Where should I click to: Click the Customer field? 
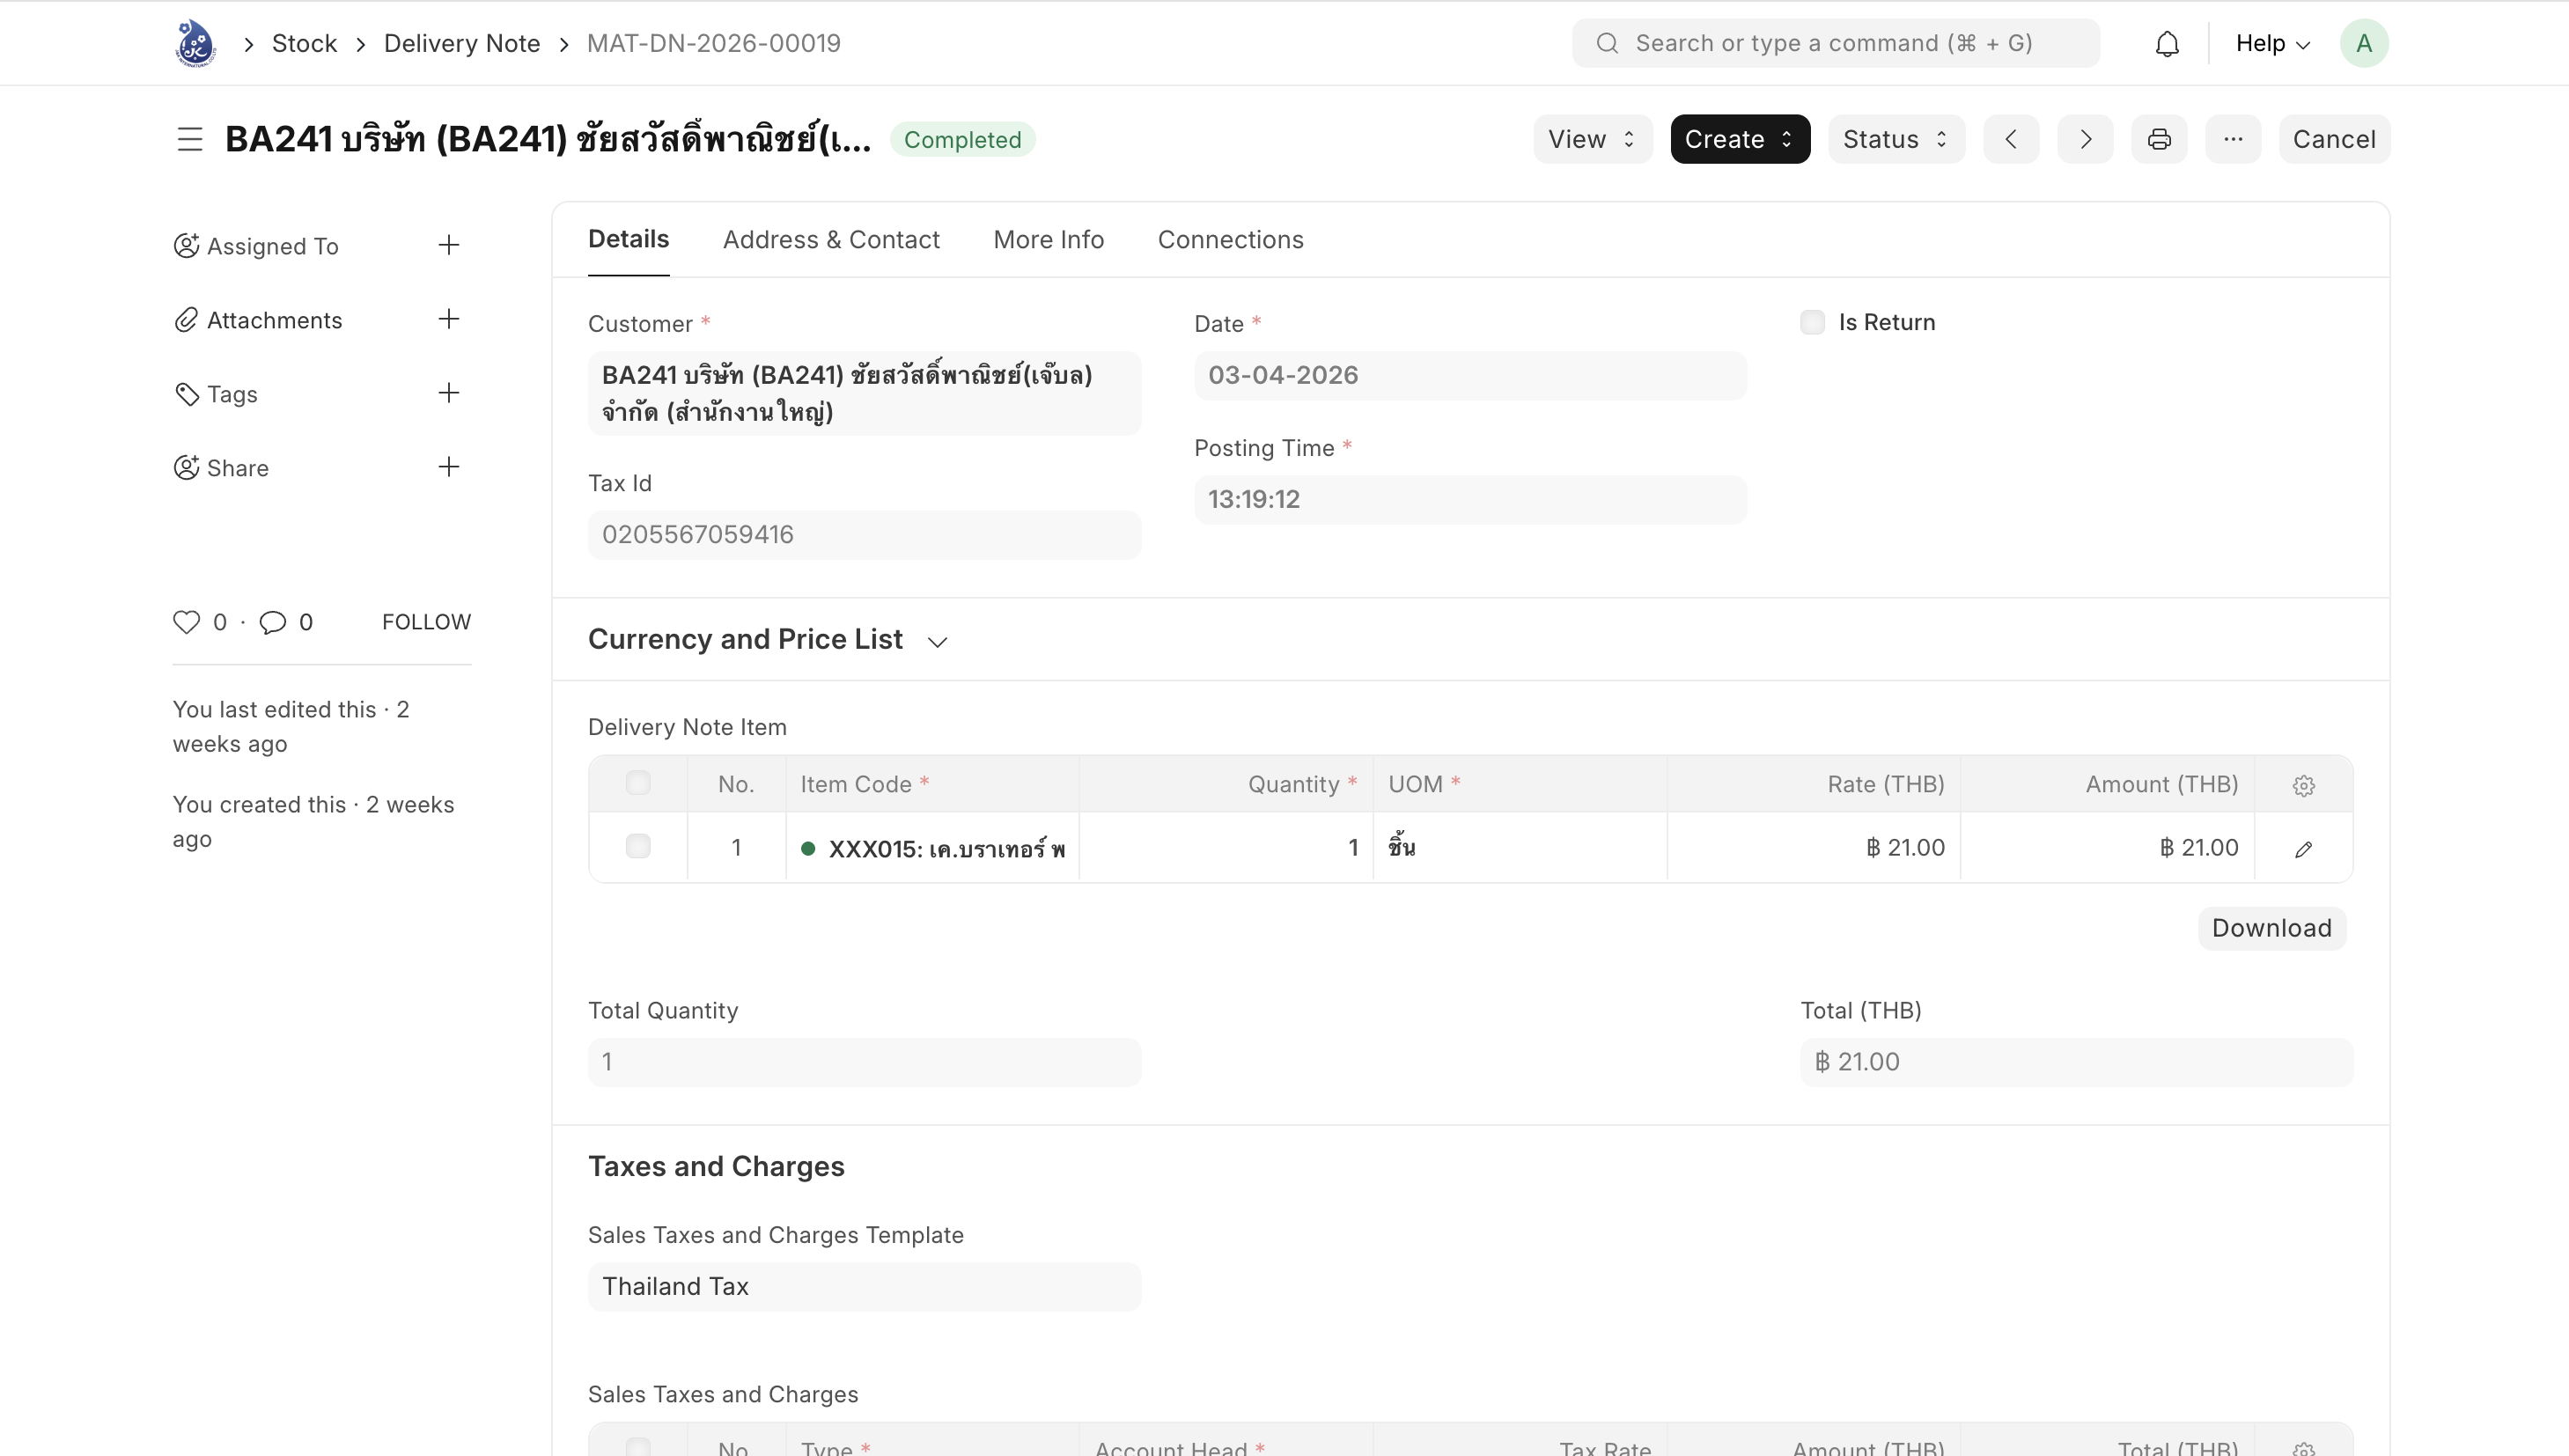(x=864, y=393)
